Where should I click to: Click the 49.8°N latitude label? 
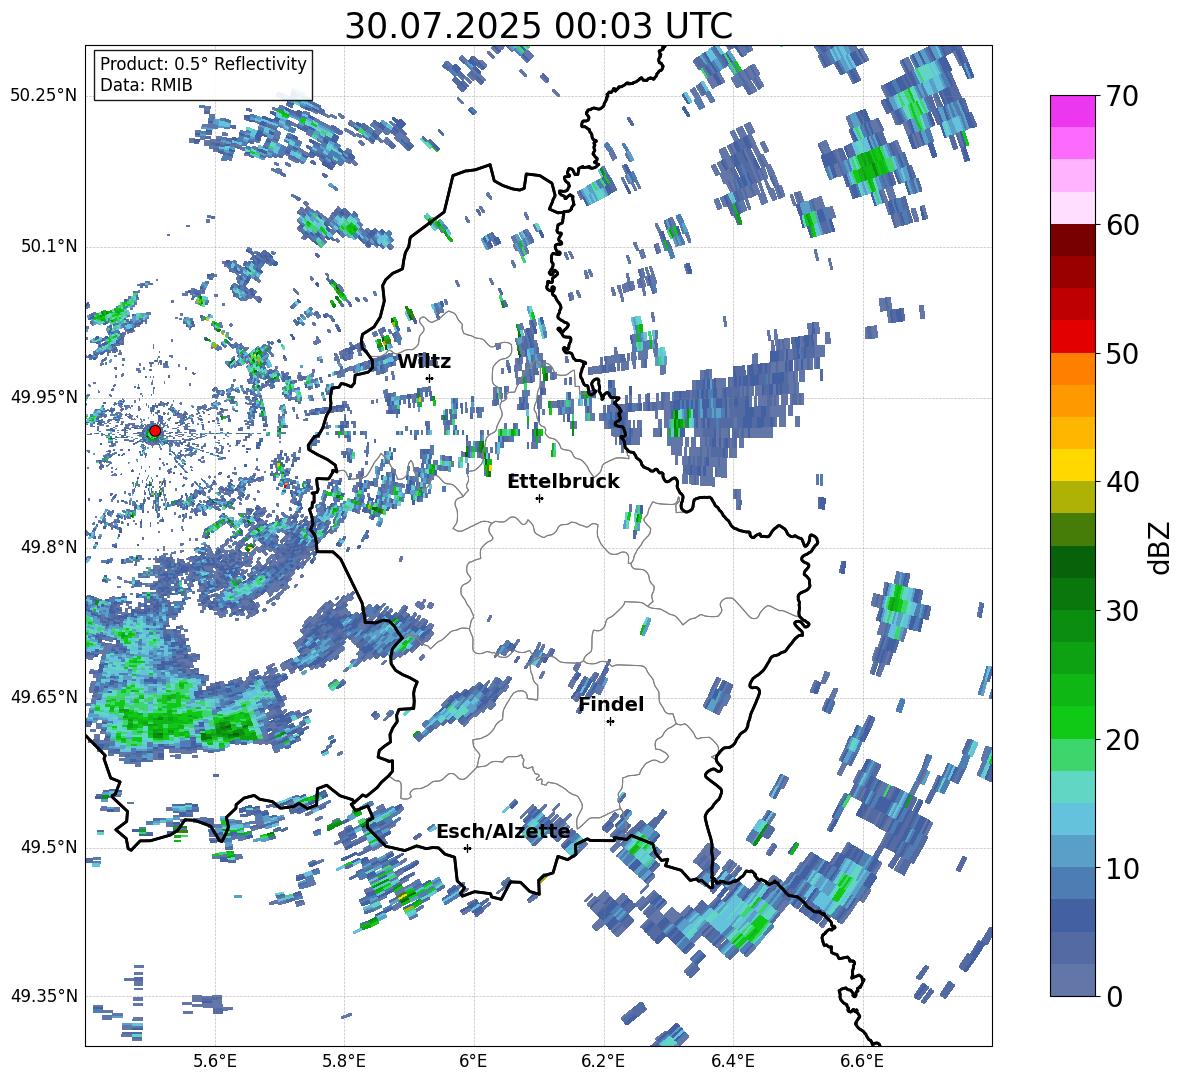click(48, 547)
